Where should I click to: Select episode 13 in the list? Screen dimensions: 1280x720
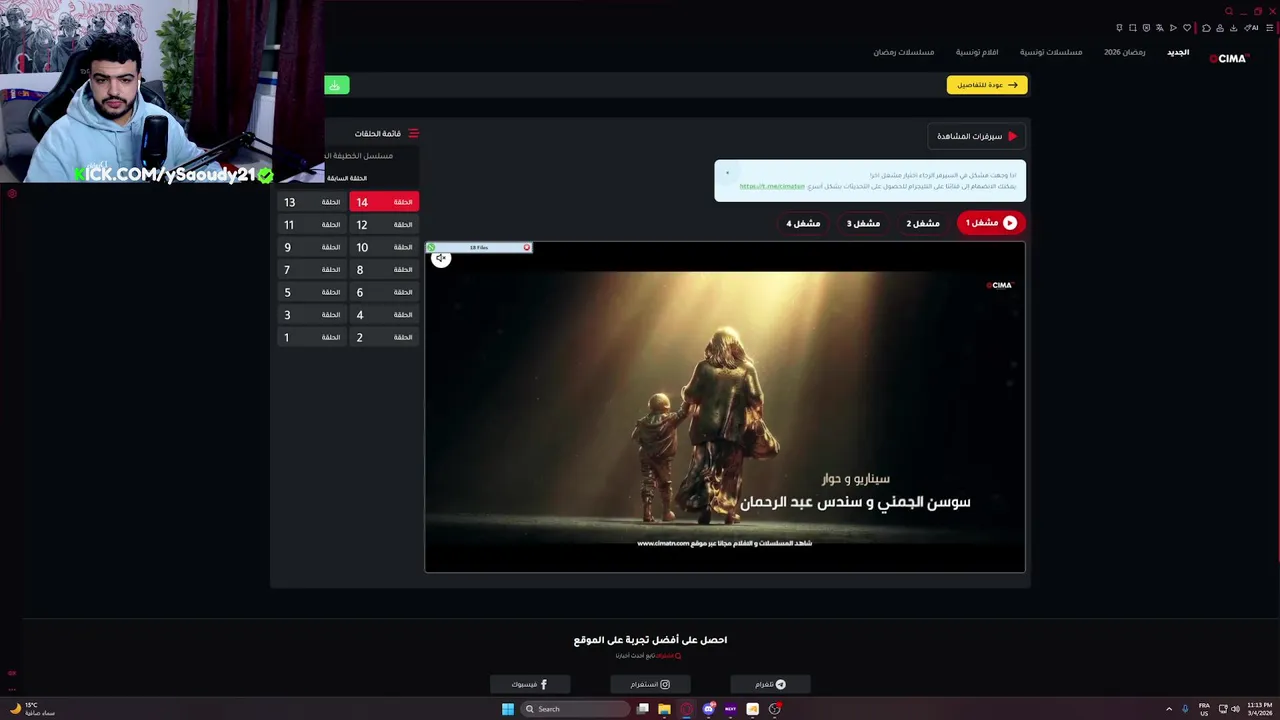tap(312, 202)
